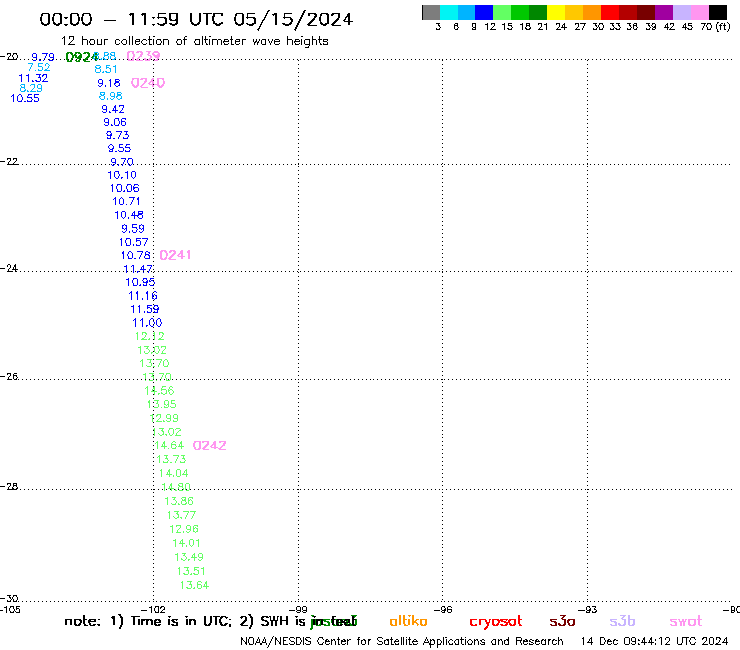Click the orange swatch in the color scale
This screenshot has width=740, height=650.
[592, 12]
